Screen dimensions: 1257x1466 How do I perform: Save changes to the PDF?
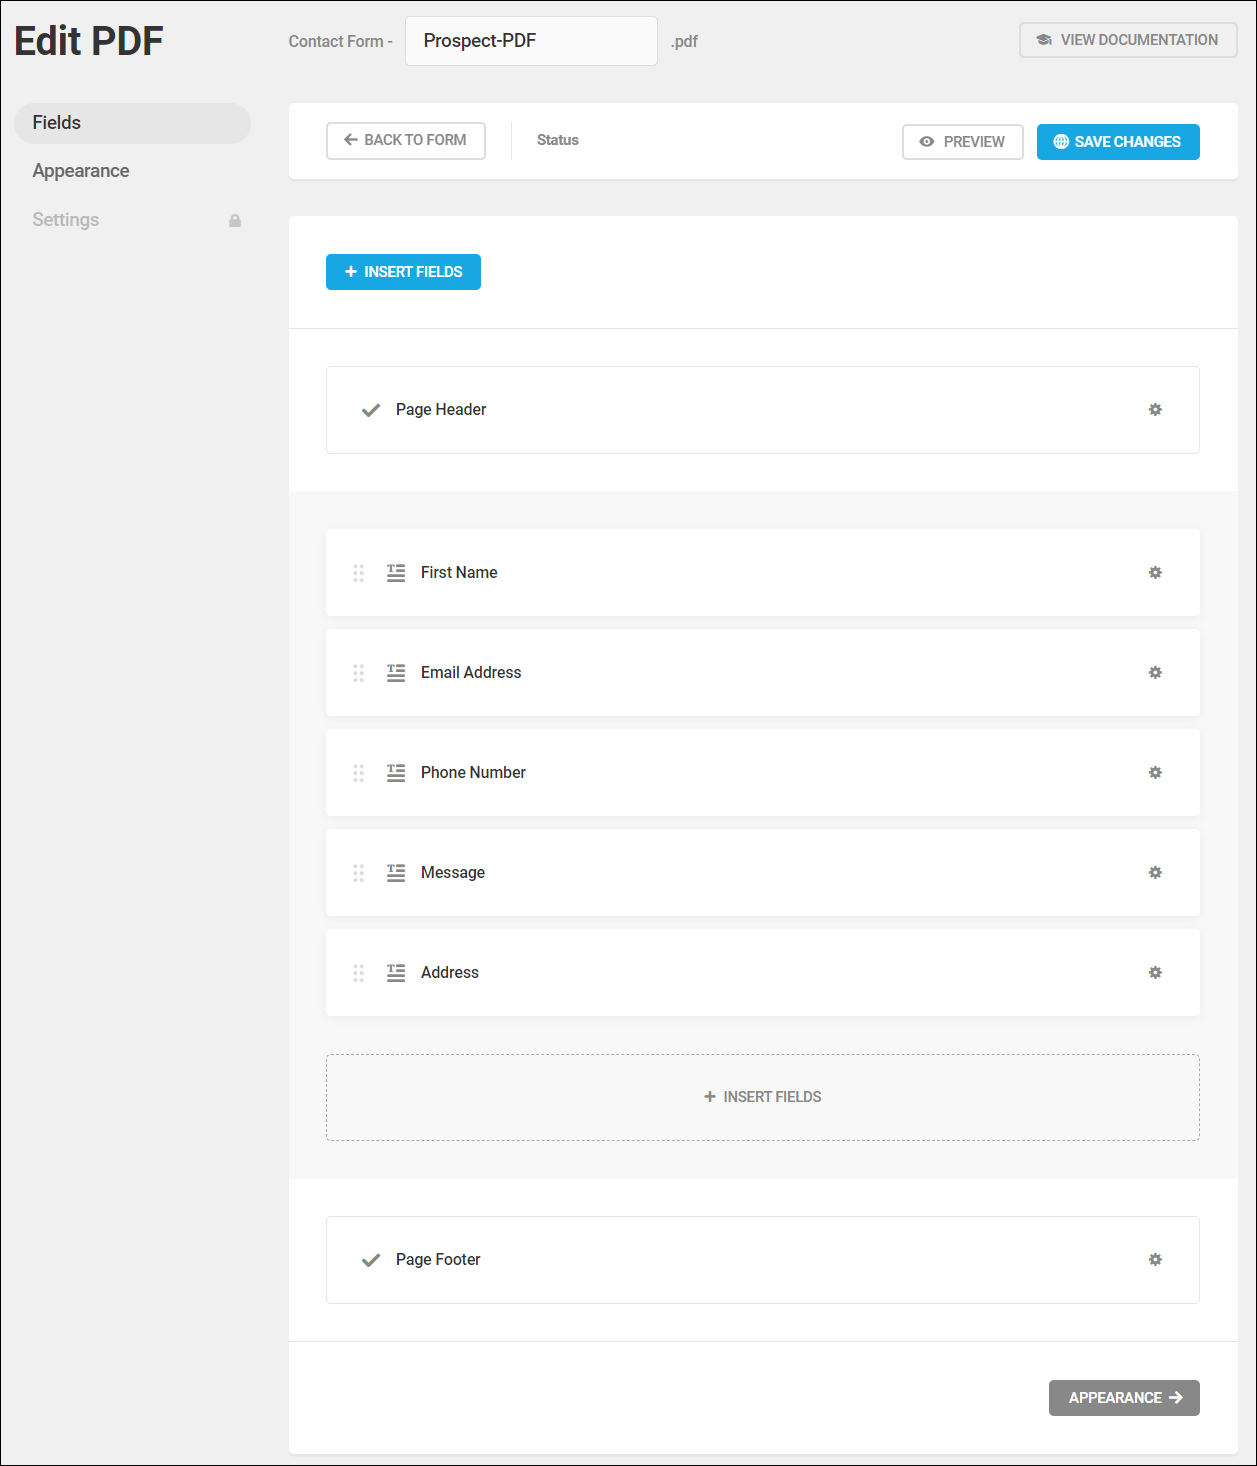coord(1118,142)
